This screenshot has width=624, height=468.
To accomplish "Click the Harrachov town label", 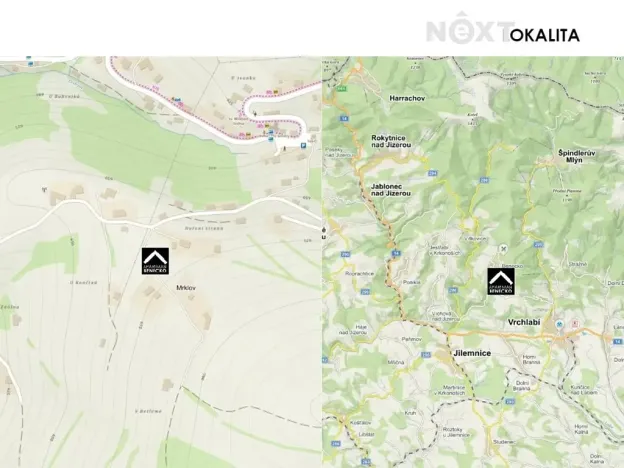I will pos(407,98).
